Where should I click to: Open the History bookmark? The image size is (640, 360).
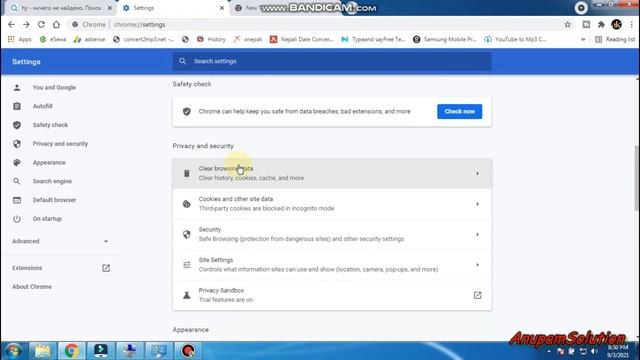click(211, 39)
